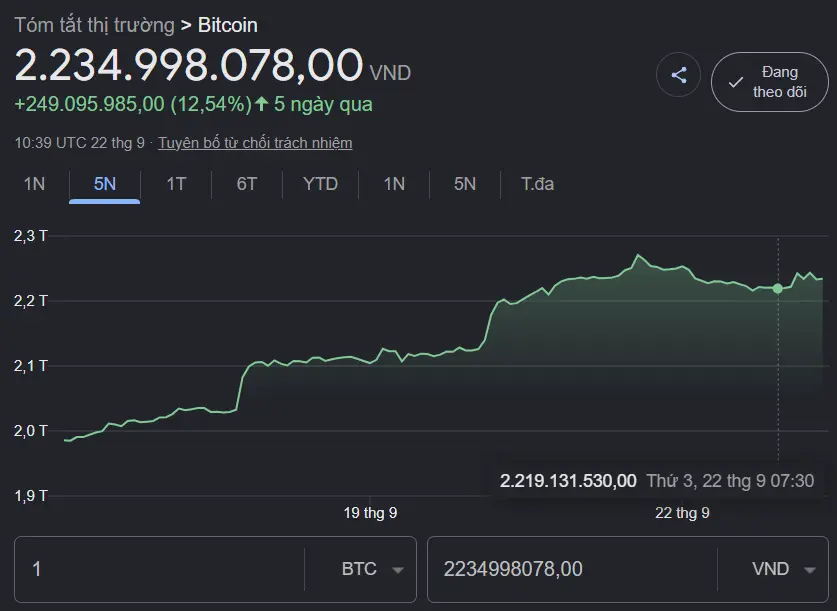Select the first 1N (one day) tab
This screenshot has height=611, width=837.
coord(34,184)
